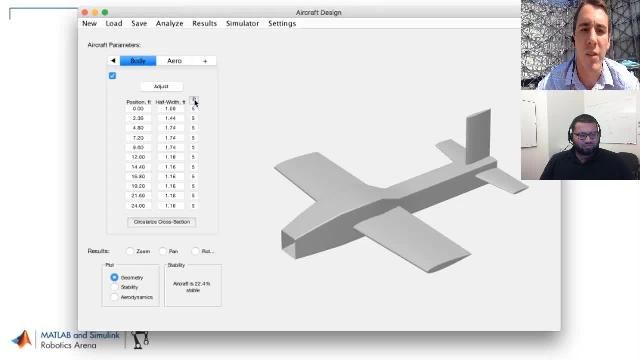The image size is (640, 360).
Task: Click the Position field showing 14.40
Action: tap(138, 167)
